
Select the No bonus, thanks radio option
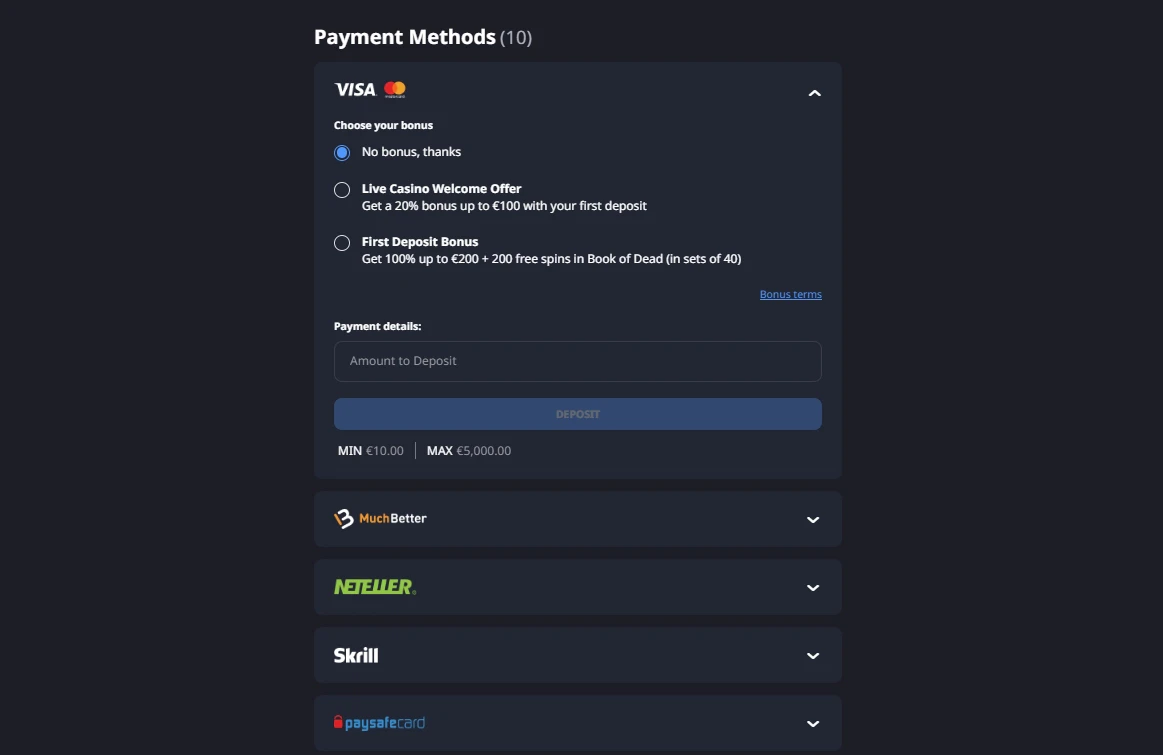tap(342, 153)
